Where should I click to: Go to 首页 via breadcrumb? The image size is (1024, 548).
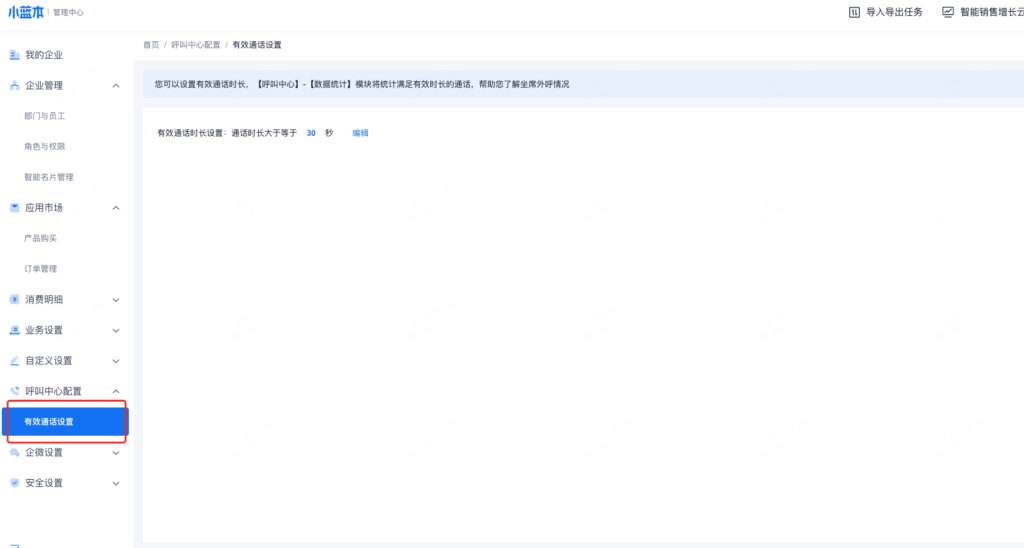pyautogui.click(x=151, y=45)
